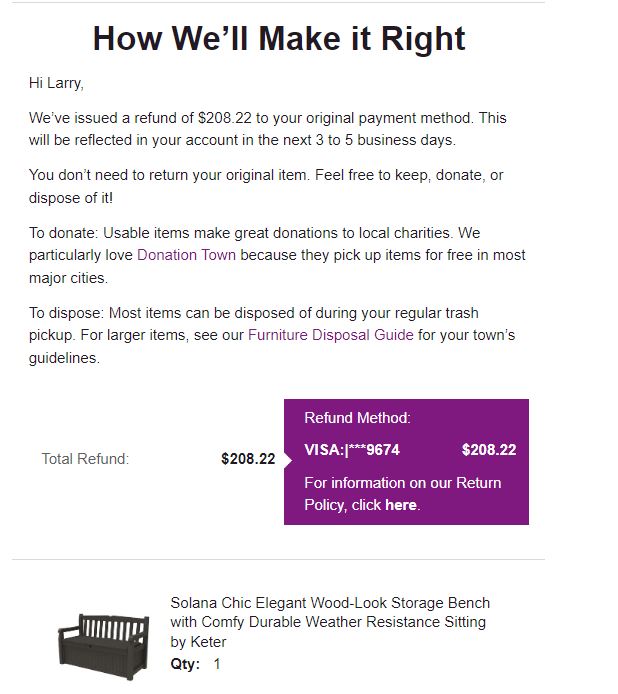Click the 'Hi Larry,' greeting

[56, 83]
